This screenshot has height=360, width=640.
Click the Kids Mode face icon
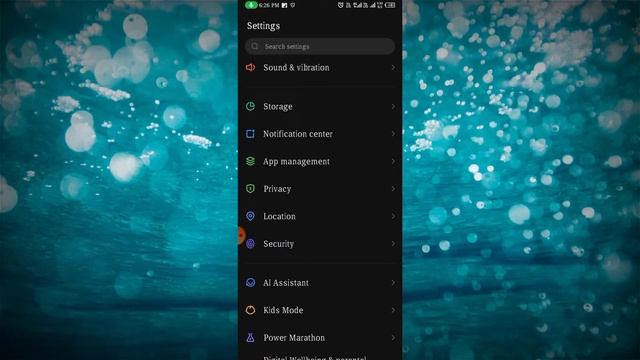tap(250, 310)
